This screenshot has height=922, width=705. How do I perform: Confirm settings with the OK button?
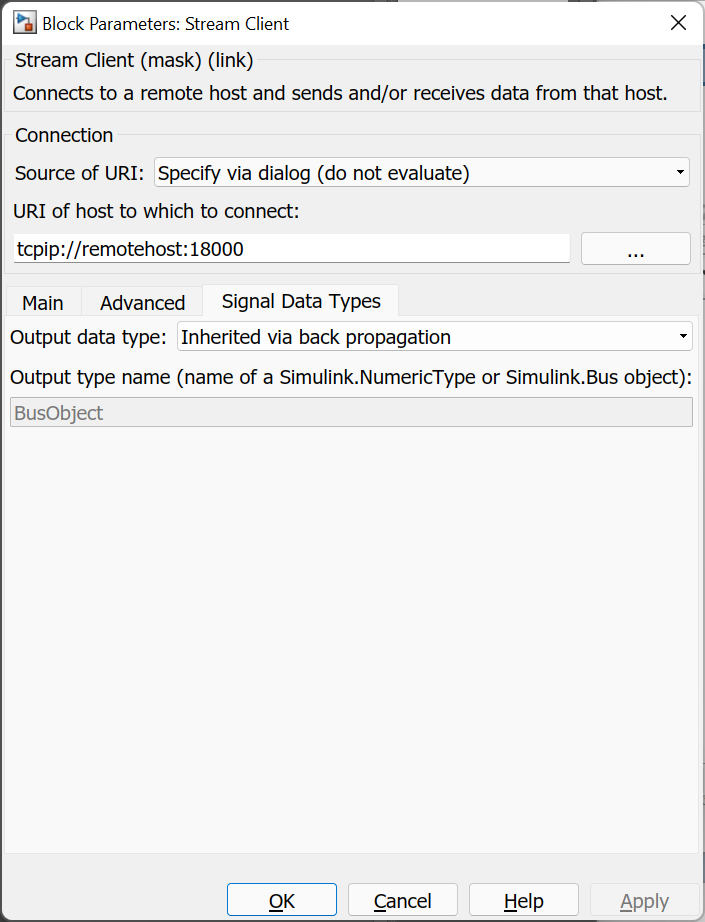(x=281, y=900)
